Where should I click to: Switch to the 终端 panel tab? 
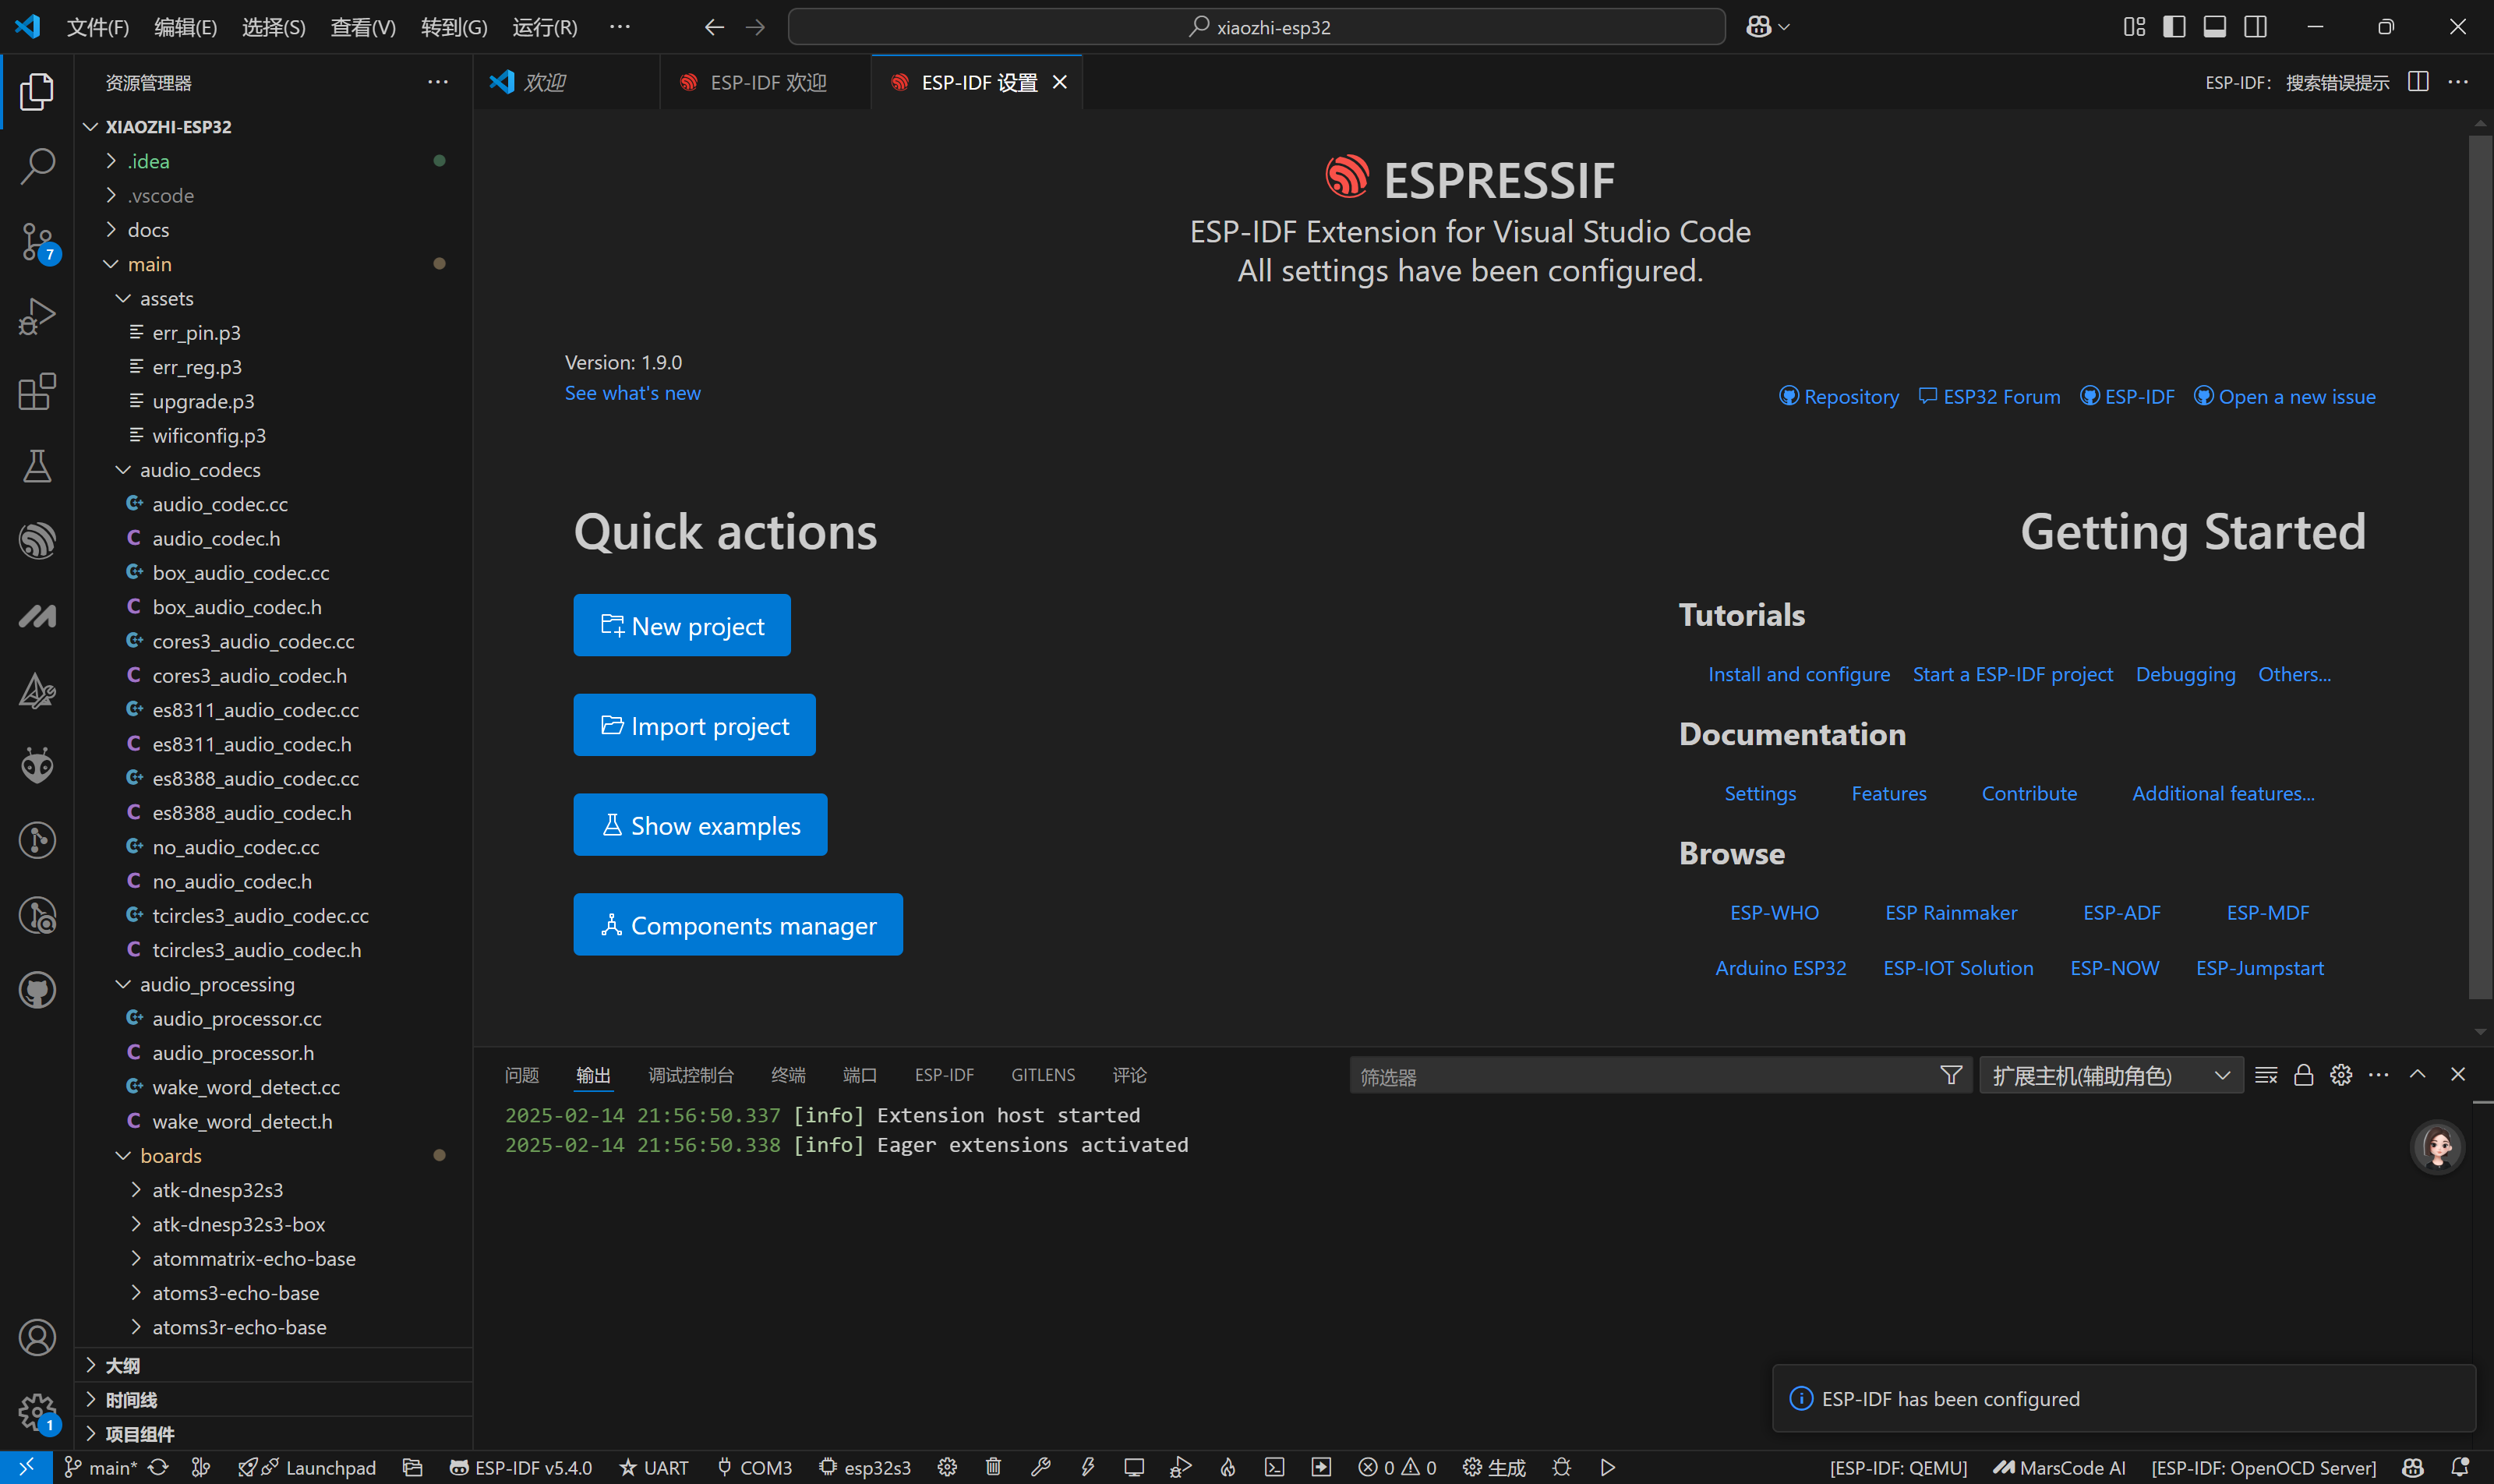(788, 1075)
